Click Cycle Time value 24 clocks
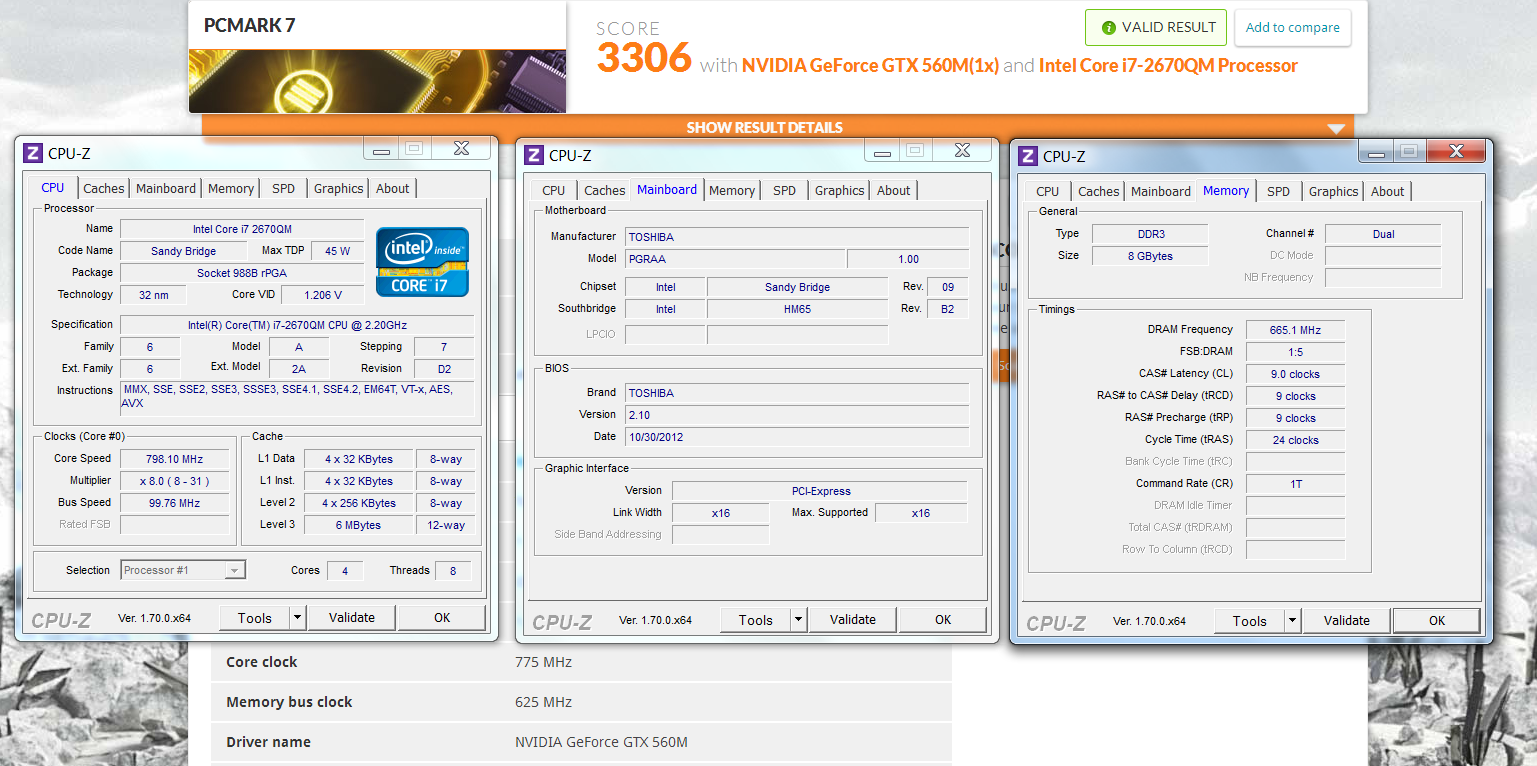 point(1295,440)
